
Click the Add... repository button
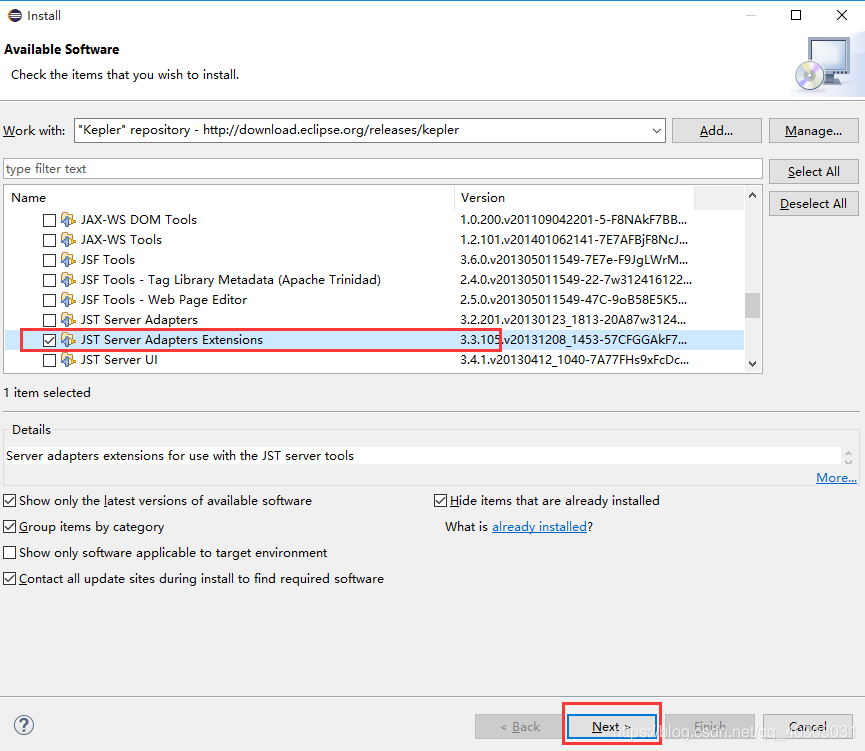717,131
